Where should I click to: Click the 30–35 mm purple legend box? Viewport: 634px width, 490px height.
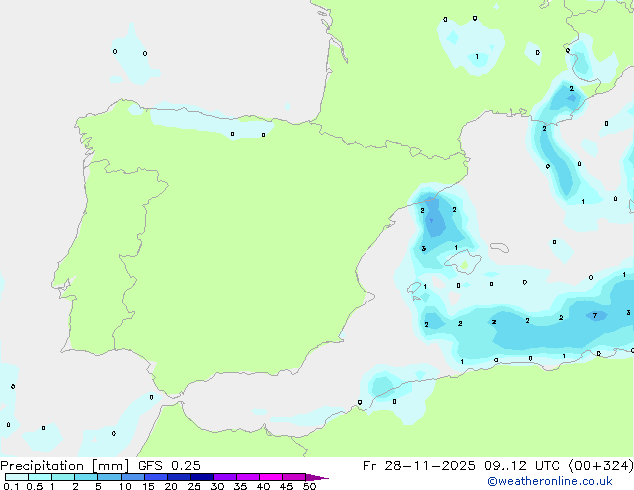pos(224,477)
